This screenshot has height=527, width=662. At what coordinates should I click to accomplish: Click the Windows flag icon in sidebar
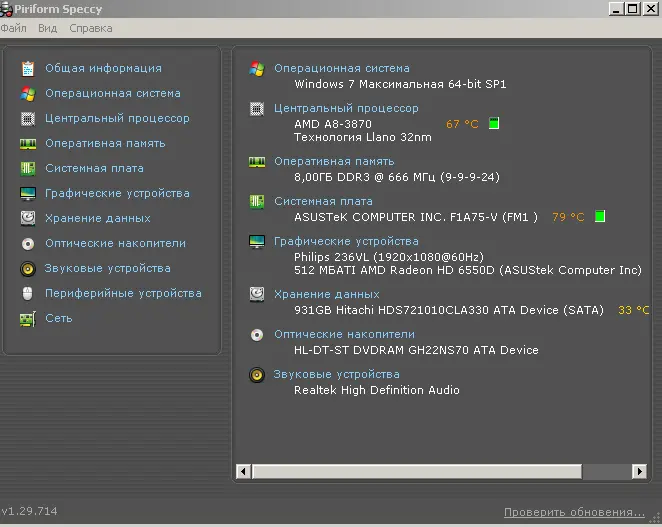[28, 93]
